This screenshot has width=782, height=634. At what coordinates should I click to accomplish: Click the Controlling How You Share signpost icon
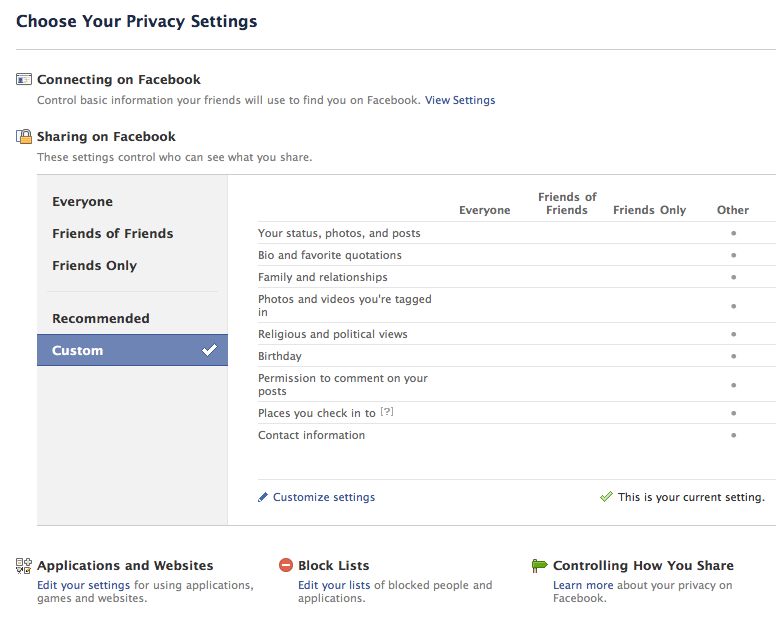coord(540,566)
